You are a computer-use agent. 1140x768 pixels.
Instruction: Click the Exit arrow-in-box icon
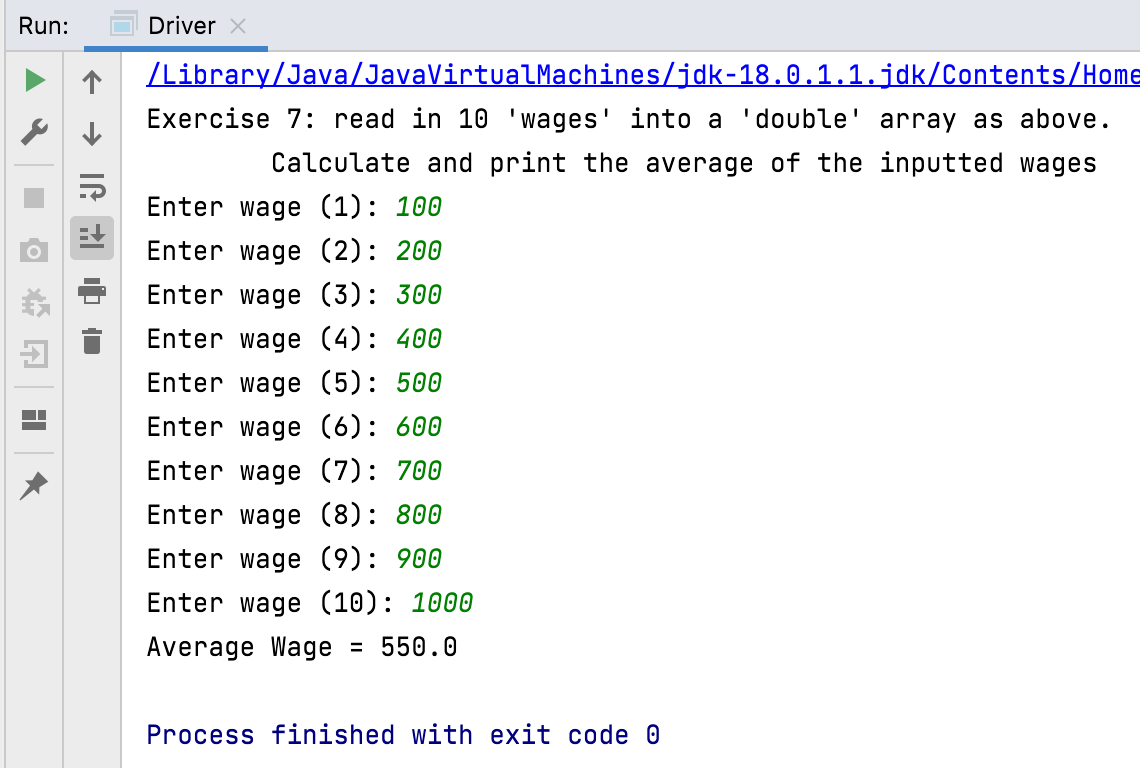[x=35, y=353]
